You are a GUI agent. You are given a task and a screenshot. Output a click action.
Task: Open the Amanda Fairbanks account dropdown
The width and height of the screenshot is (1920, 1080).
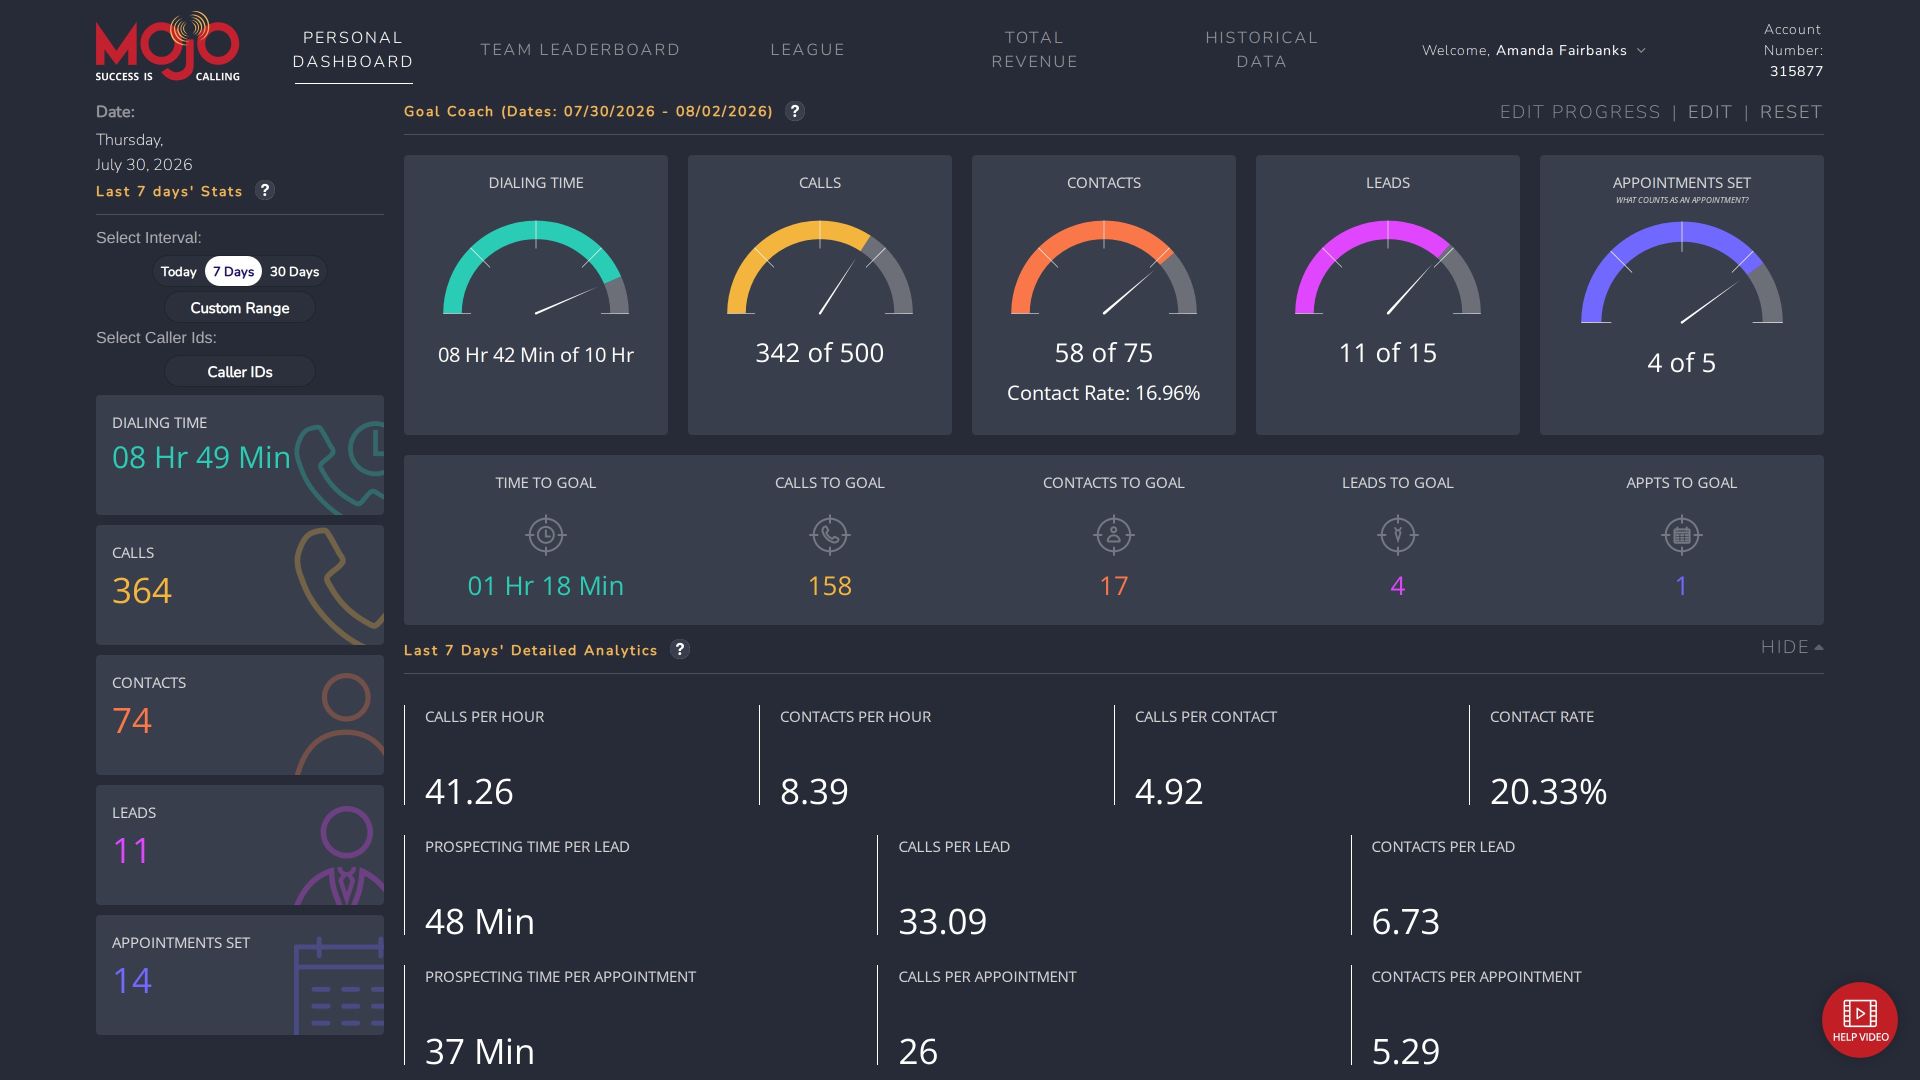(1534, 50)
